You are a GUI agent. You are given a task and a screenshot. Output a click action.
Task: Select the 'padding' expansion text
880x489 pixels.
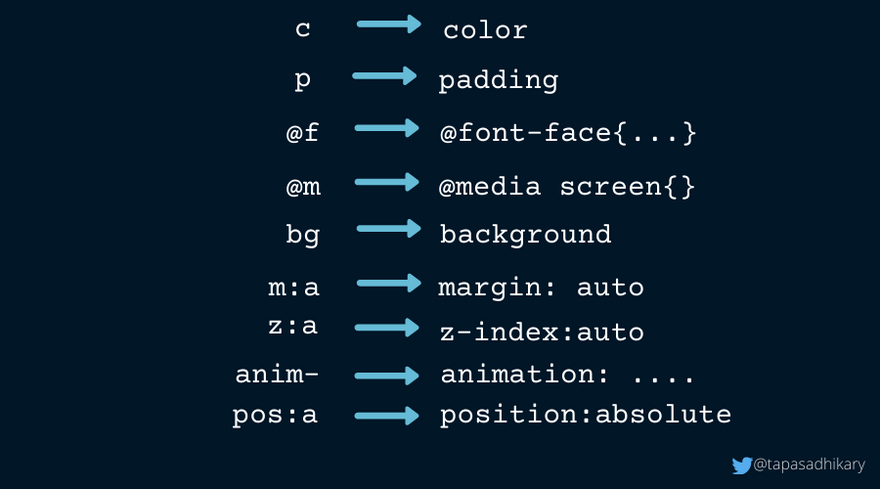(x=498, y=81)
